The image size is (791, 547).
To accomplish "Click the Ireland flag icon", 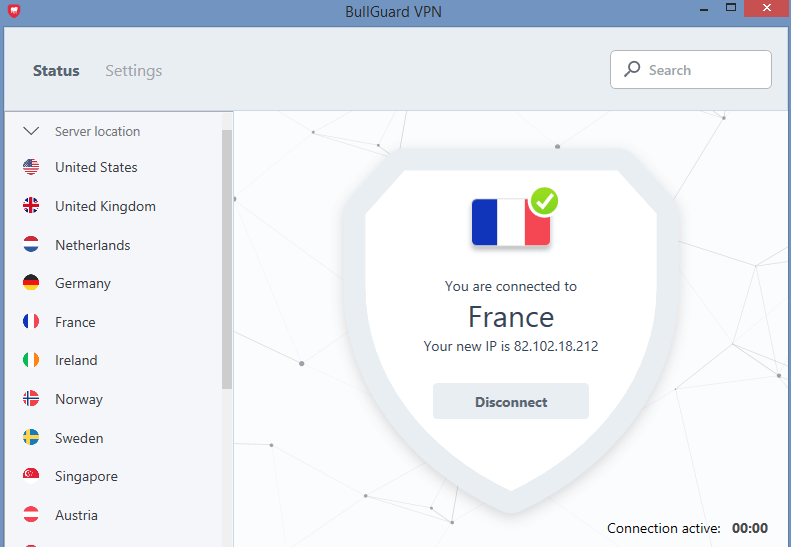I will [31, 360].
